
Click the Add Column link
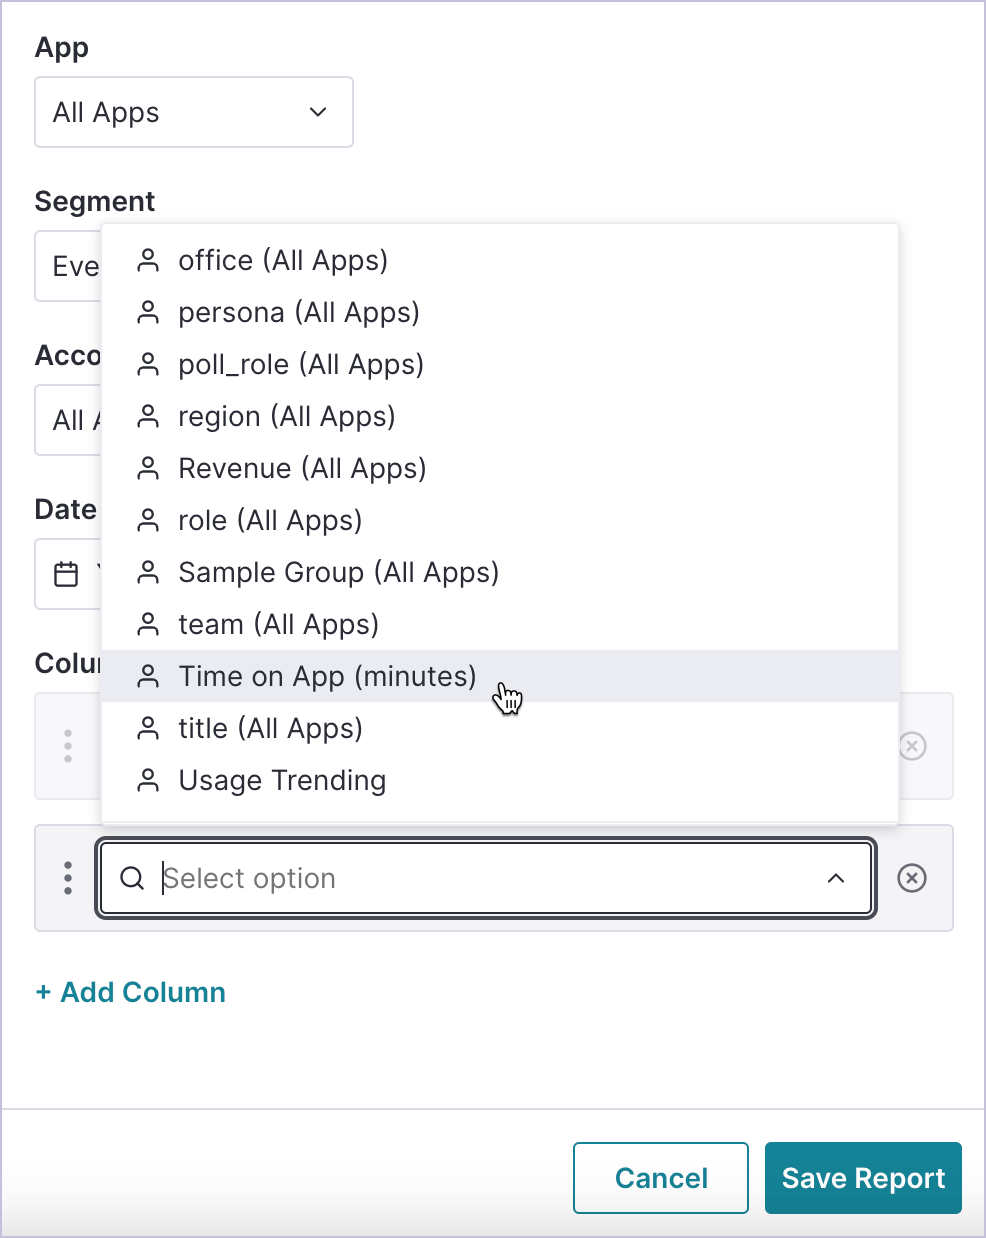tap(130, 992)
